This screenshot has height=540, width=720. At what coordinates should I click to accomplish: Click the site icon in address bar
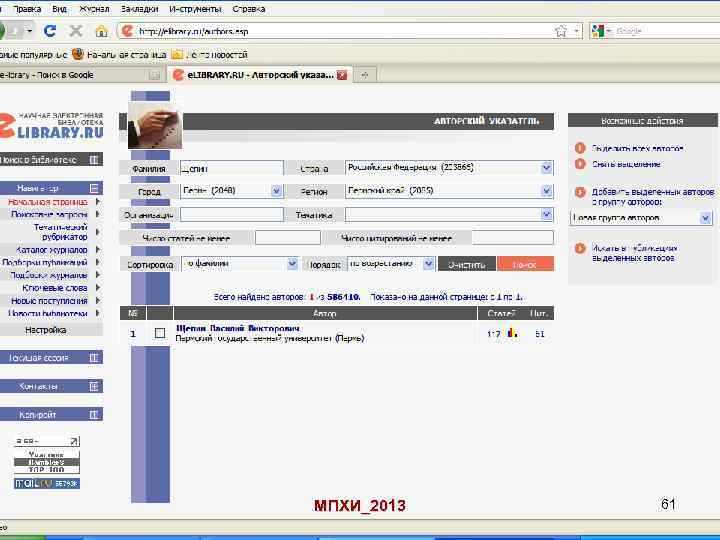coord(128,31)
